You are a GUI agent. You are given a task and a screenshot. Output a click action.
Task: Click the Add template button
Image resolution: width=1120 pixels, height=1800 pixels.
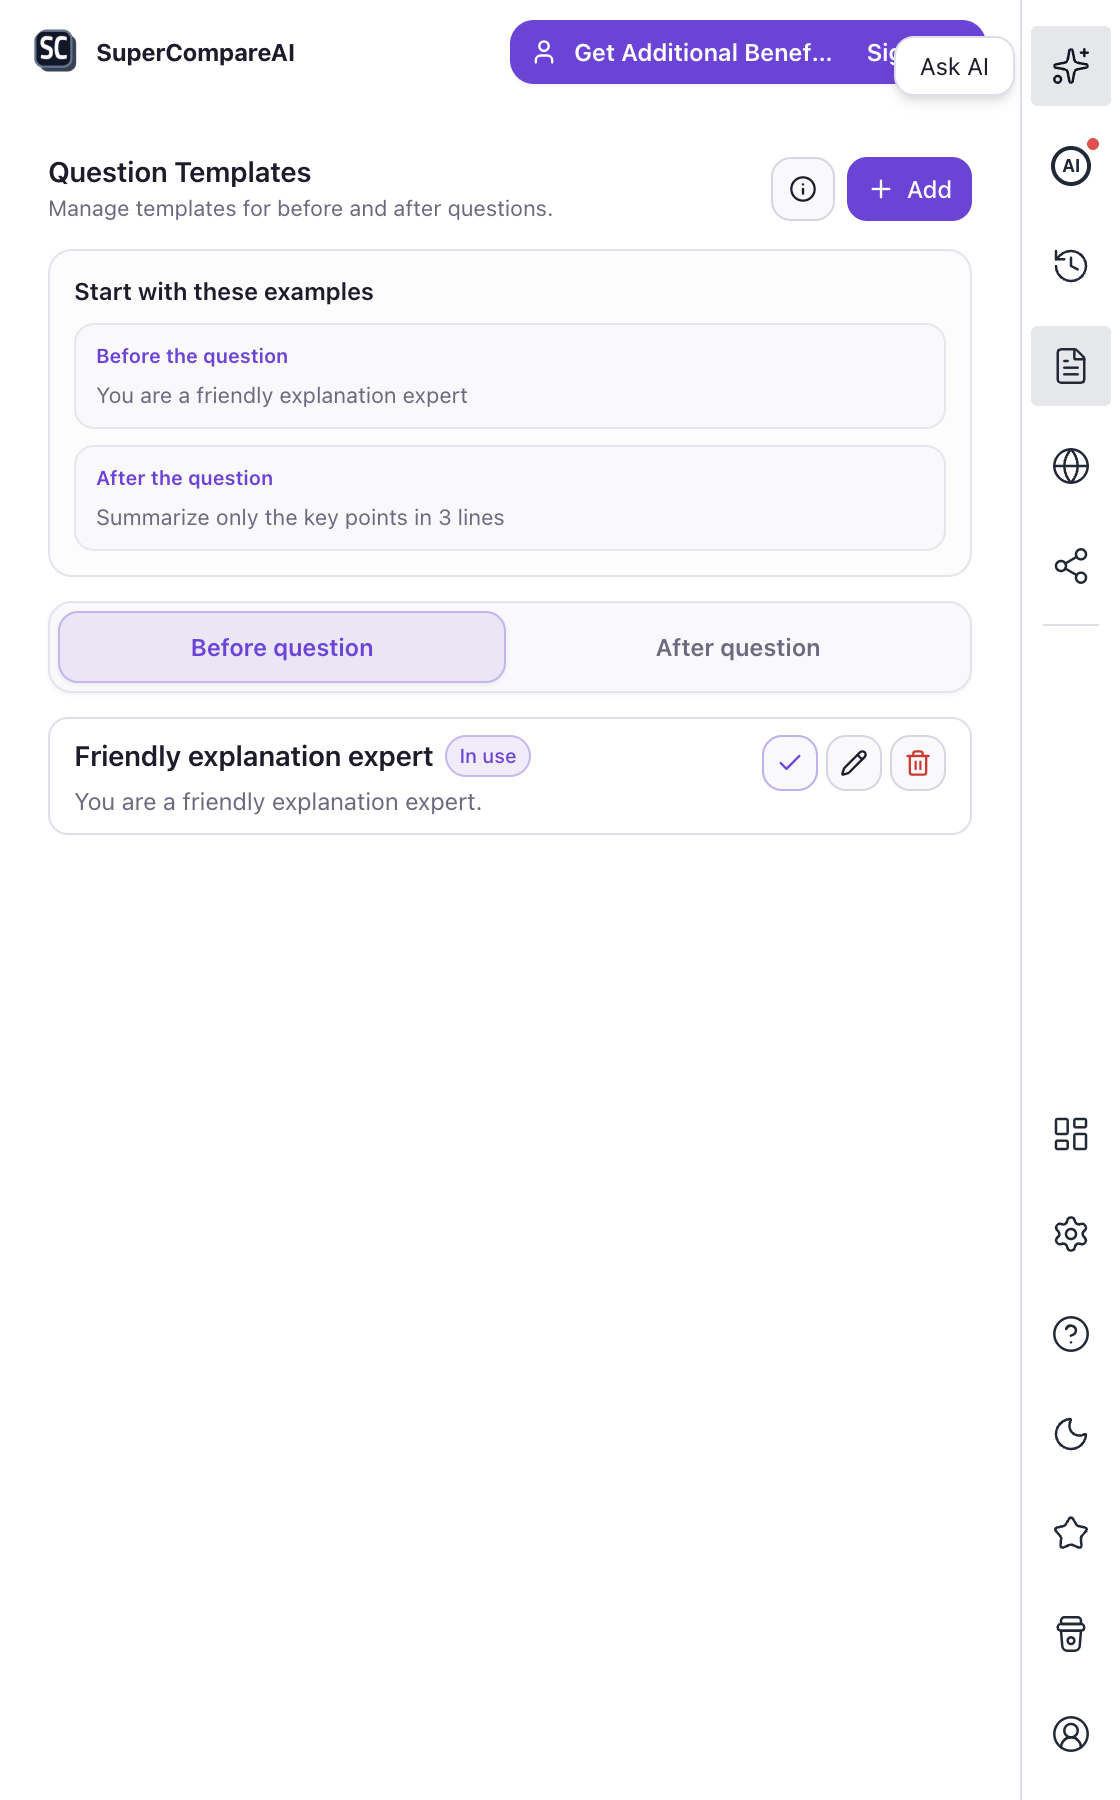(x=909, y=189)
